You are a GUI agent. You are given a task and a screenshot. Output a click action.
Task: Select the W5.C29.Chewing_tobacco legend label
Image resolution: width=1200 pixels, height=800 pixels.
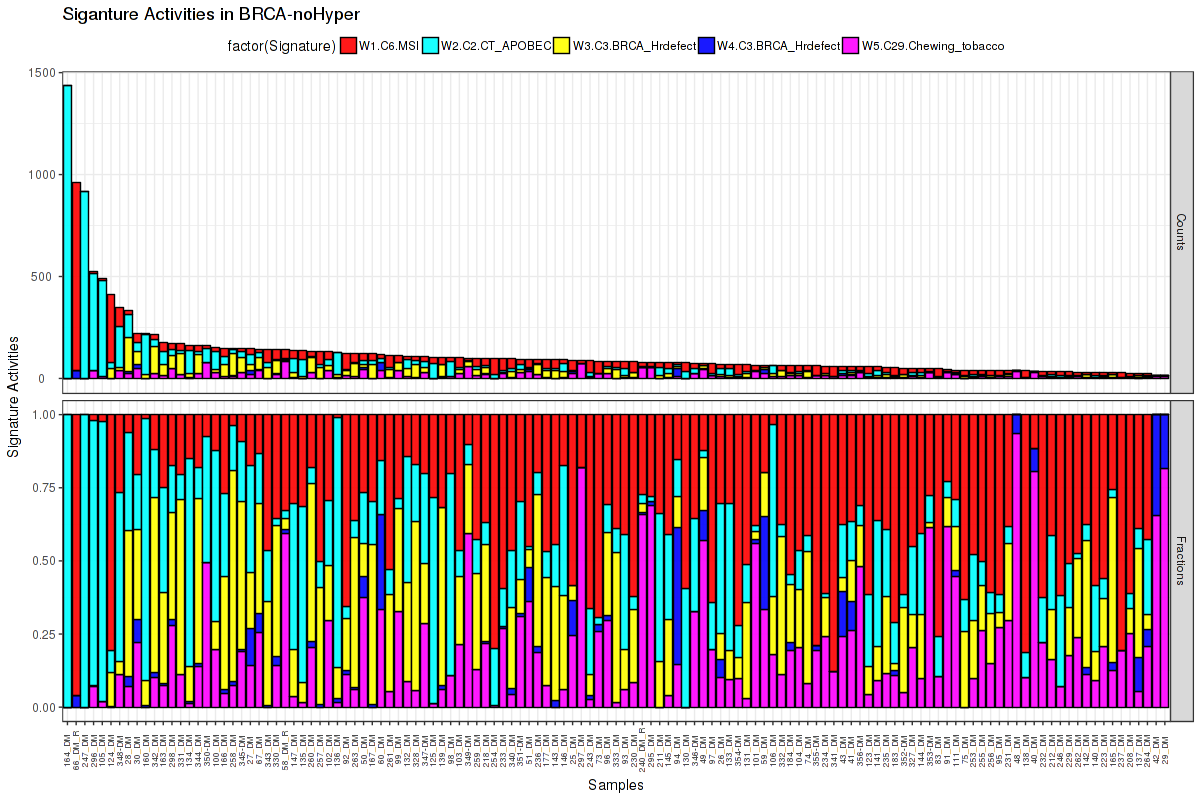coord(932,46)
